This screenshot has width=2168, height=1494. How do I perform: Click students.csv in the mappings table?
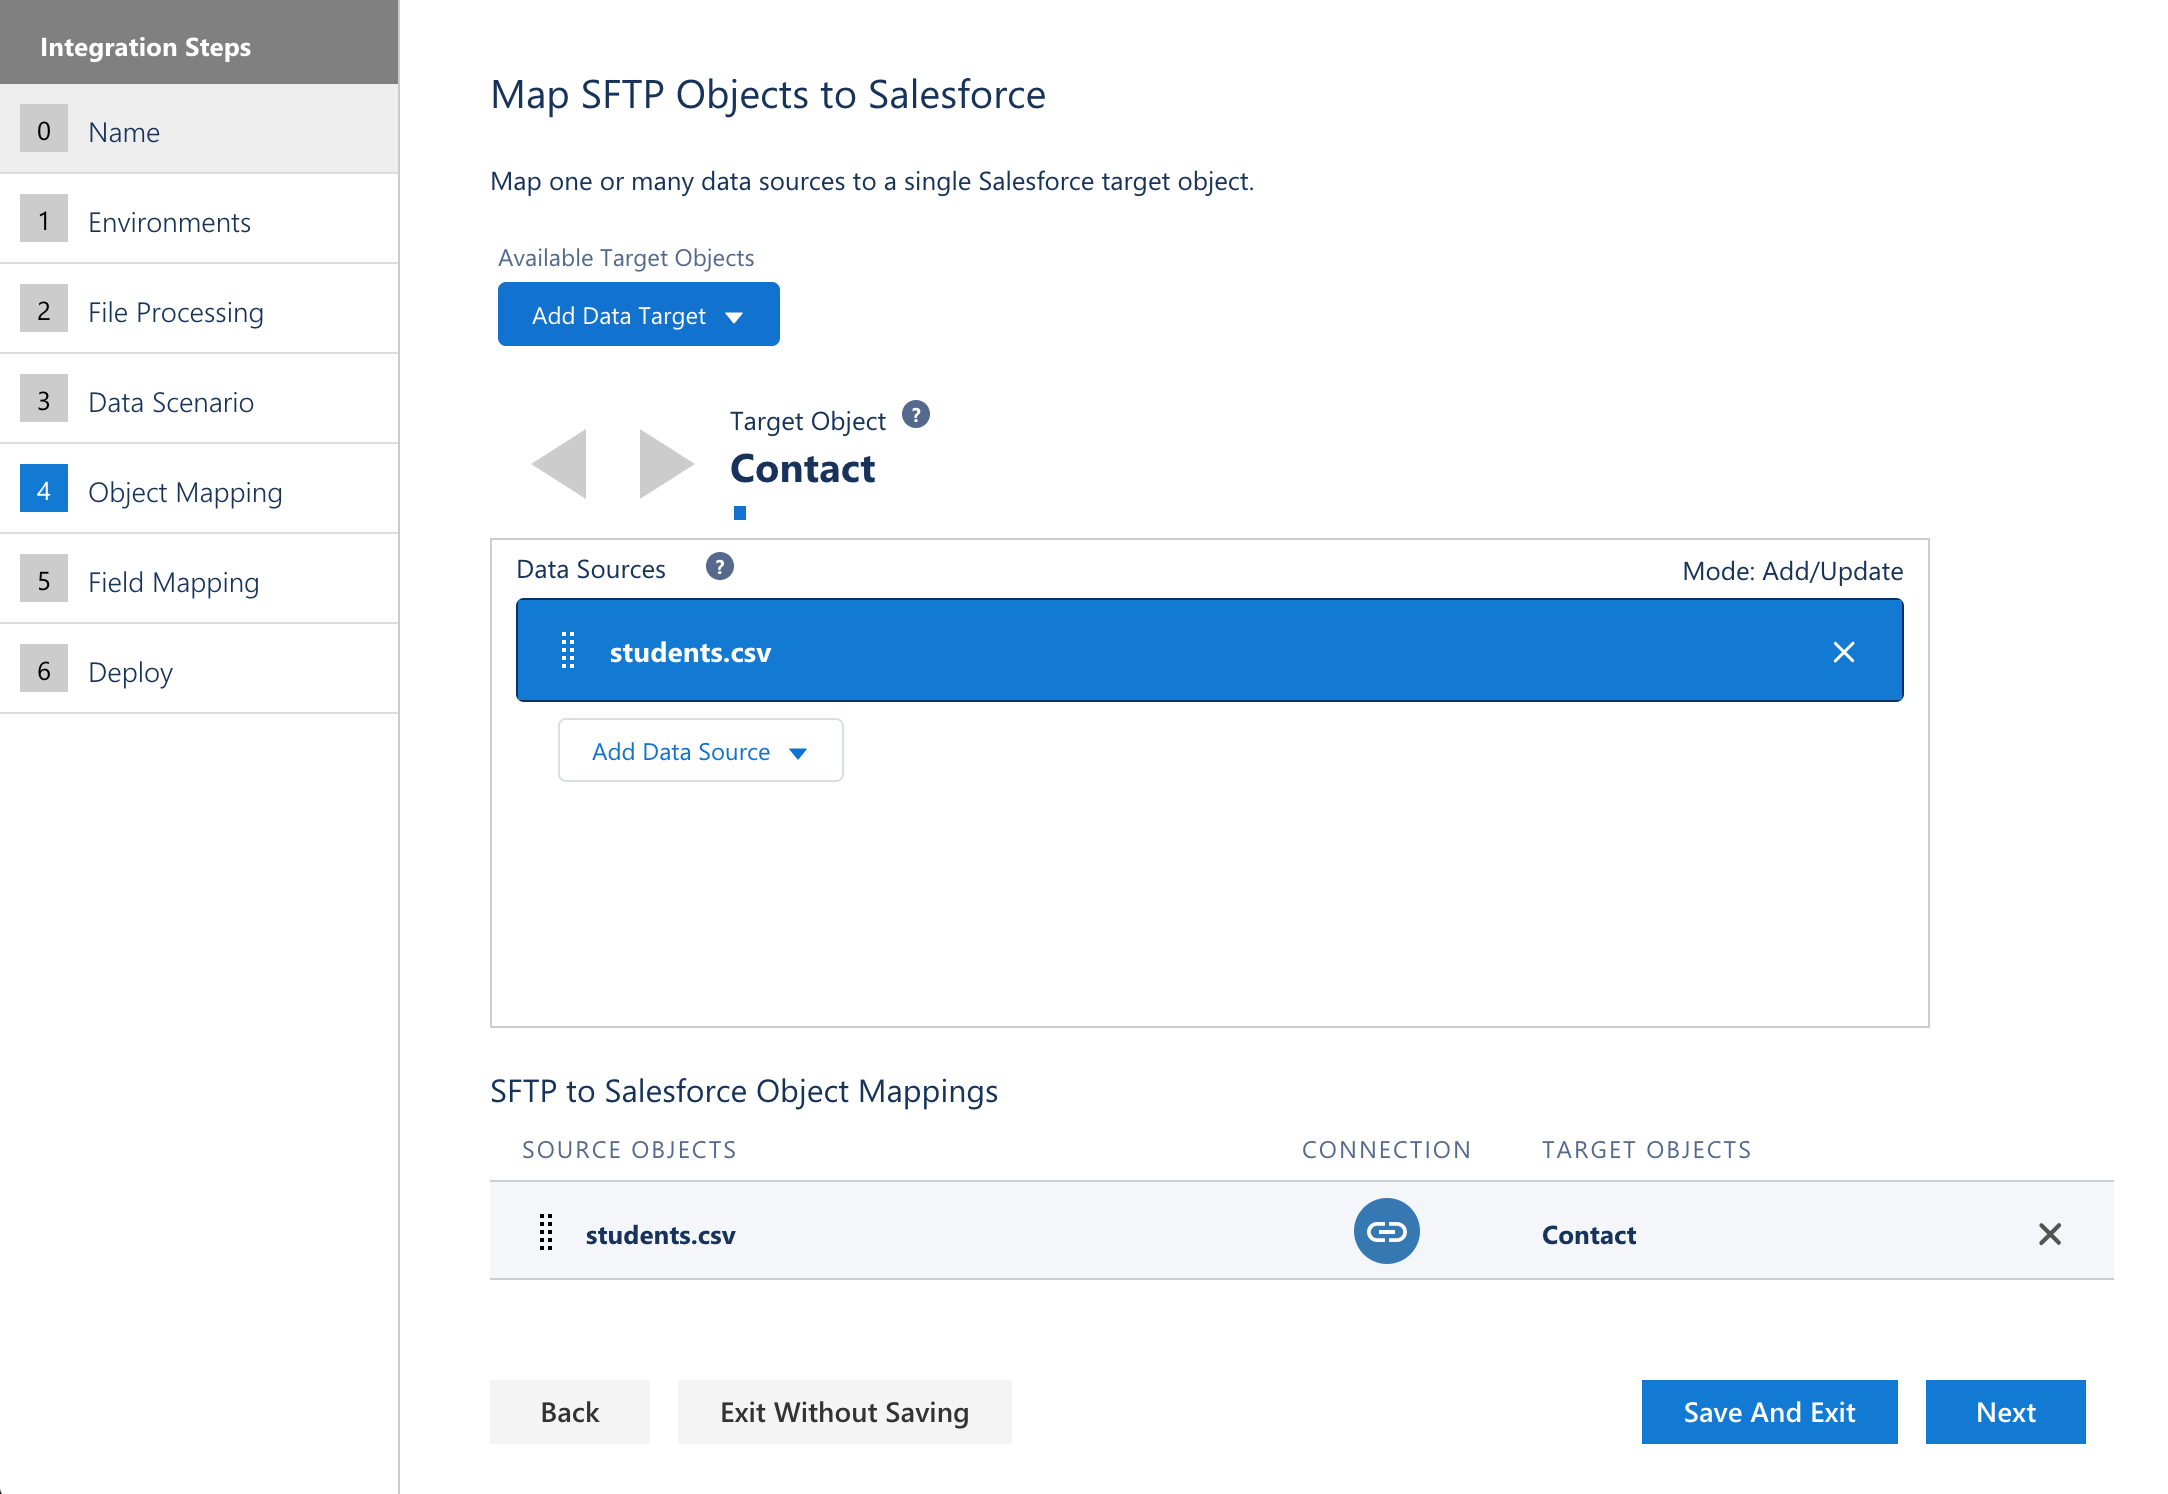pyautogui.click(x=661, y=1235)
